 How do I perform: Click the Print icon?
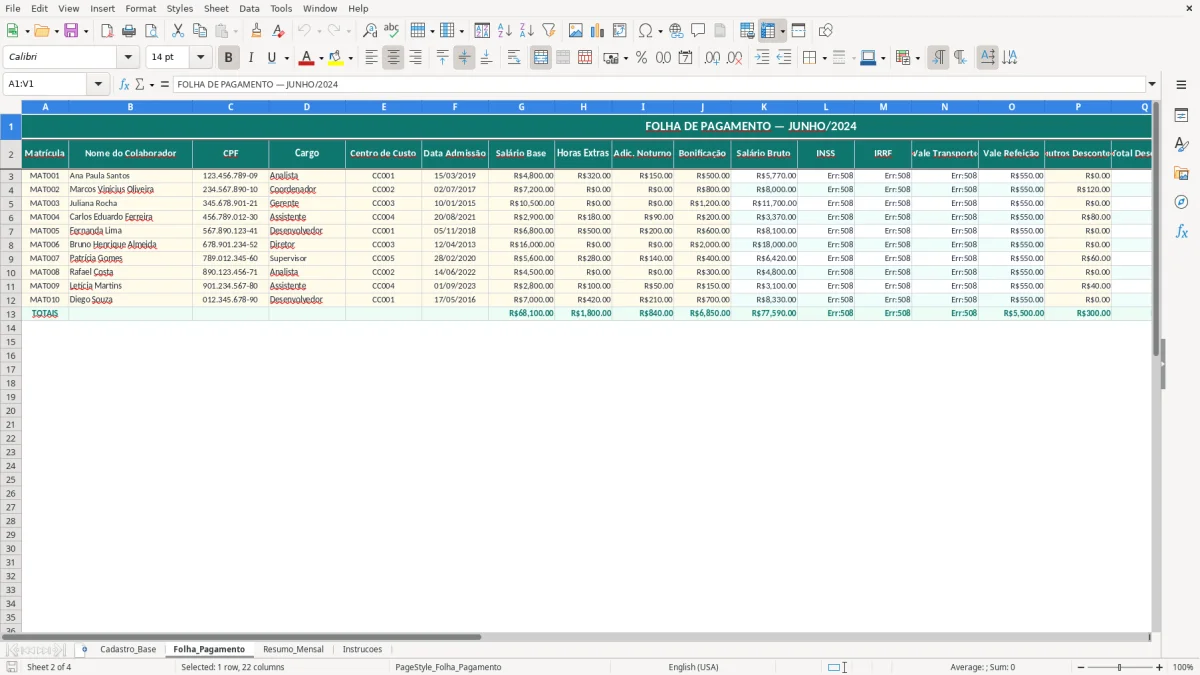click(x=129, y=31)
